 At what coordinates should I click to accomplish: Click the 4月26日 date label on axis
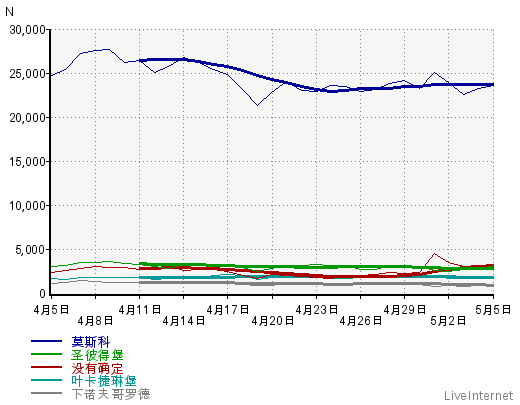tap(361, 321)
